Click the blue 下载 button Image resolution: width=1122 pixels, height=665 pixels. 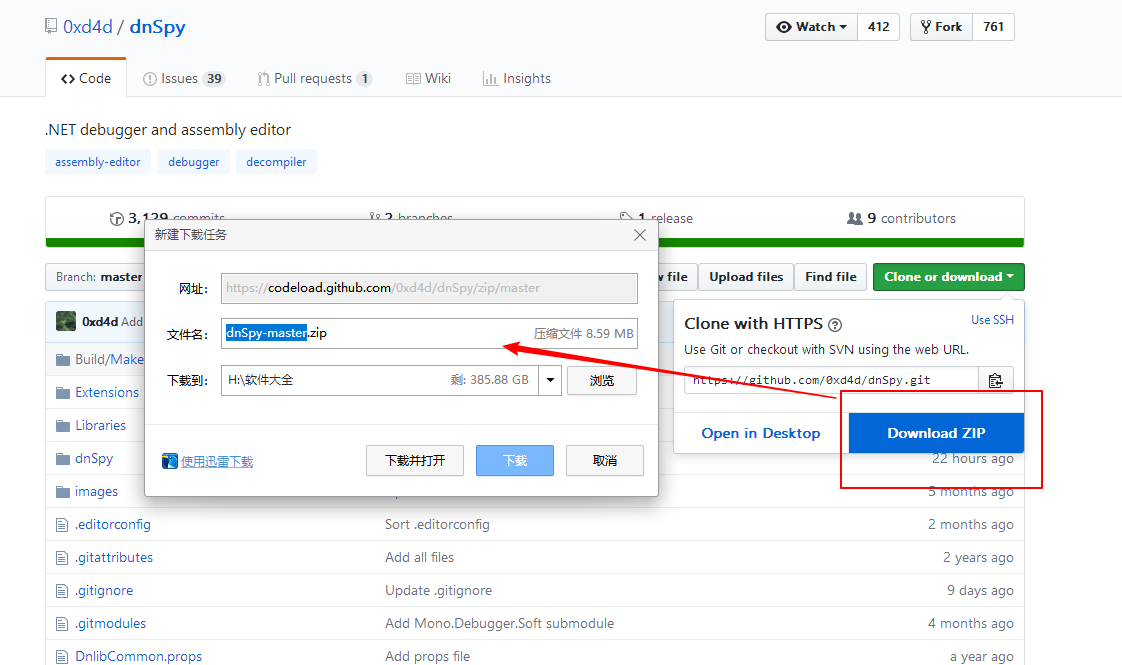click(514, 460)
